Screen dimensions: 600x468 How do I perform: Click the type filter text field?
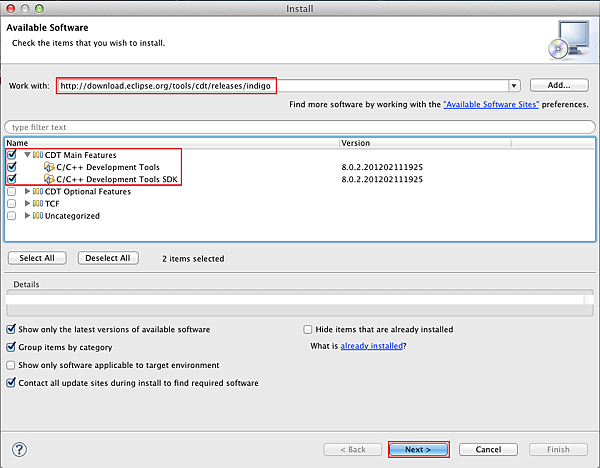(x=300, y=127)
